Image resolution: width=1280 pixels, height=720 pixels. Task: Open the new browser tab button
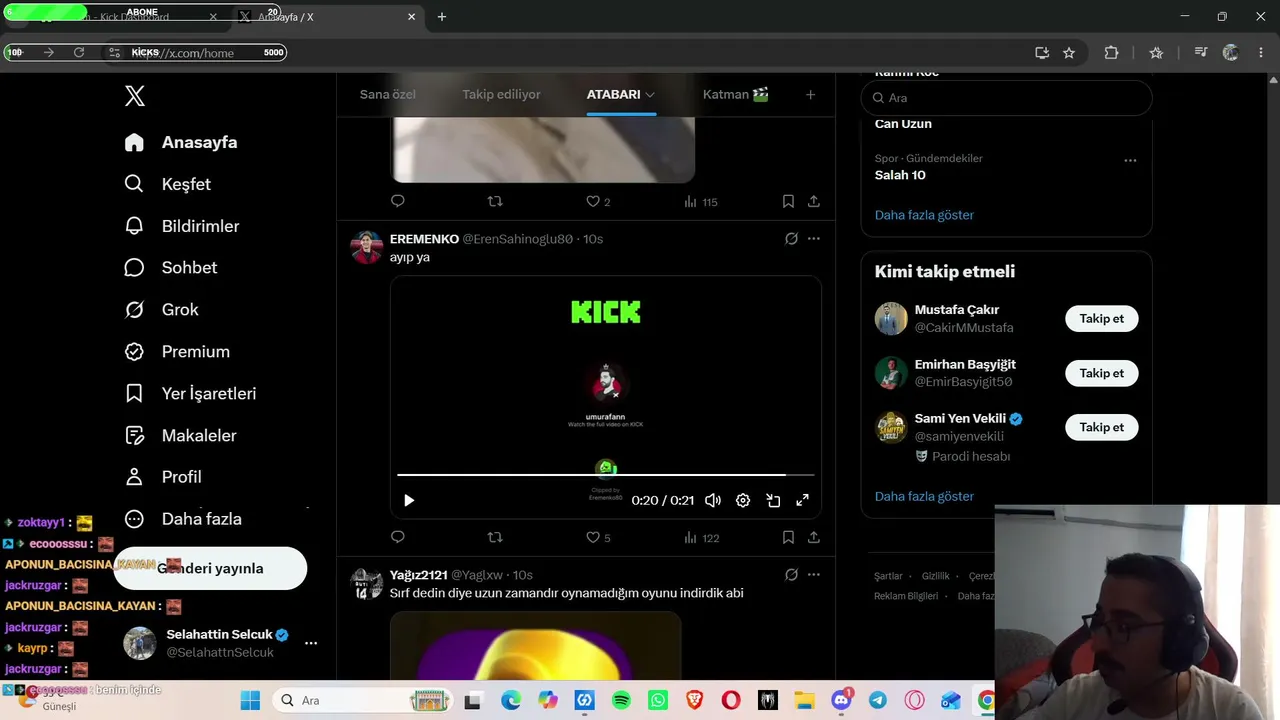(x=442, y=17)
